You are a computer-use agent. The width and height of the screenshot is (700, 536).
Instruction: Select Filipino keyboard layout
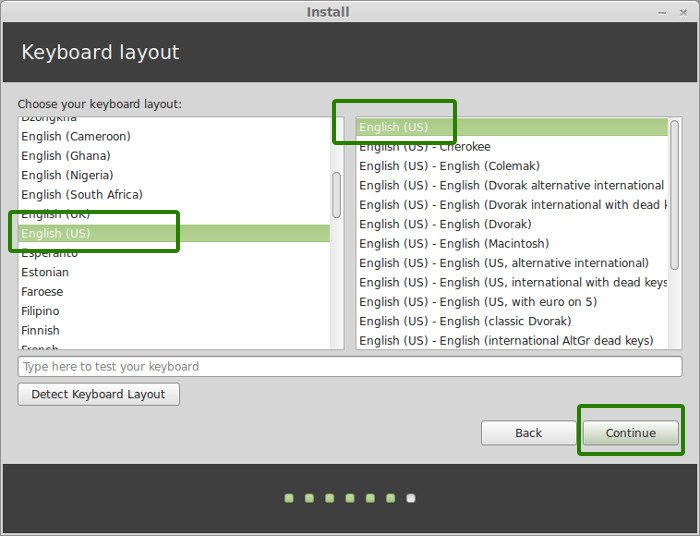[40, 311]
